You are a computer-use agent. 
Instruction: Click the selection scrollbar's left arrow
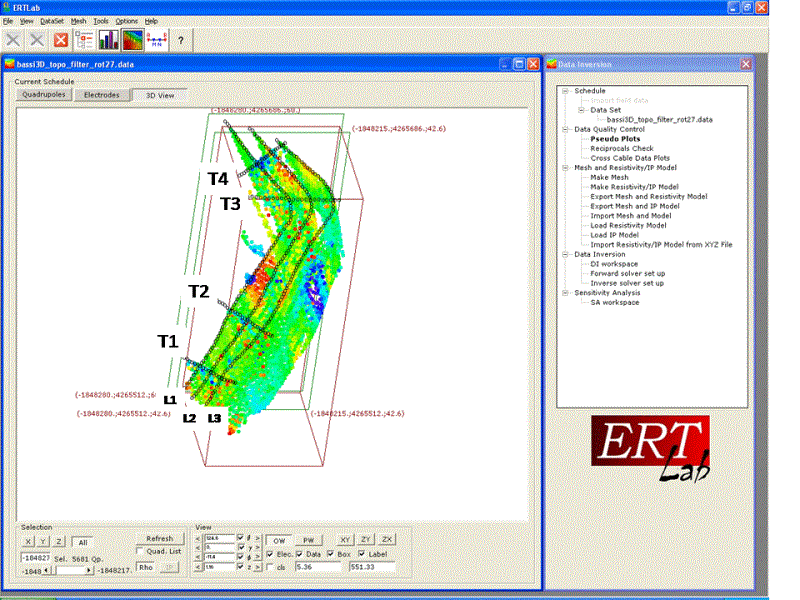[46, 570]
